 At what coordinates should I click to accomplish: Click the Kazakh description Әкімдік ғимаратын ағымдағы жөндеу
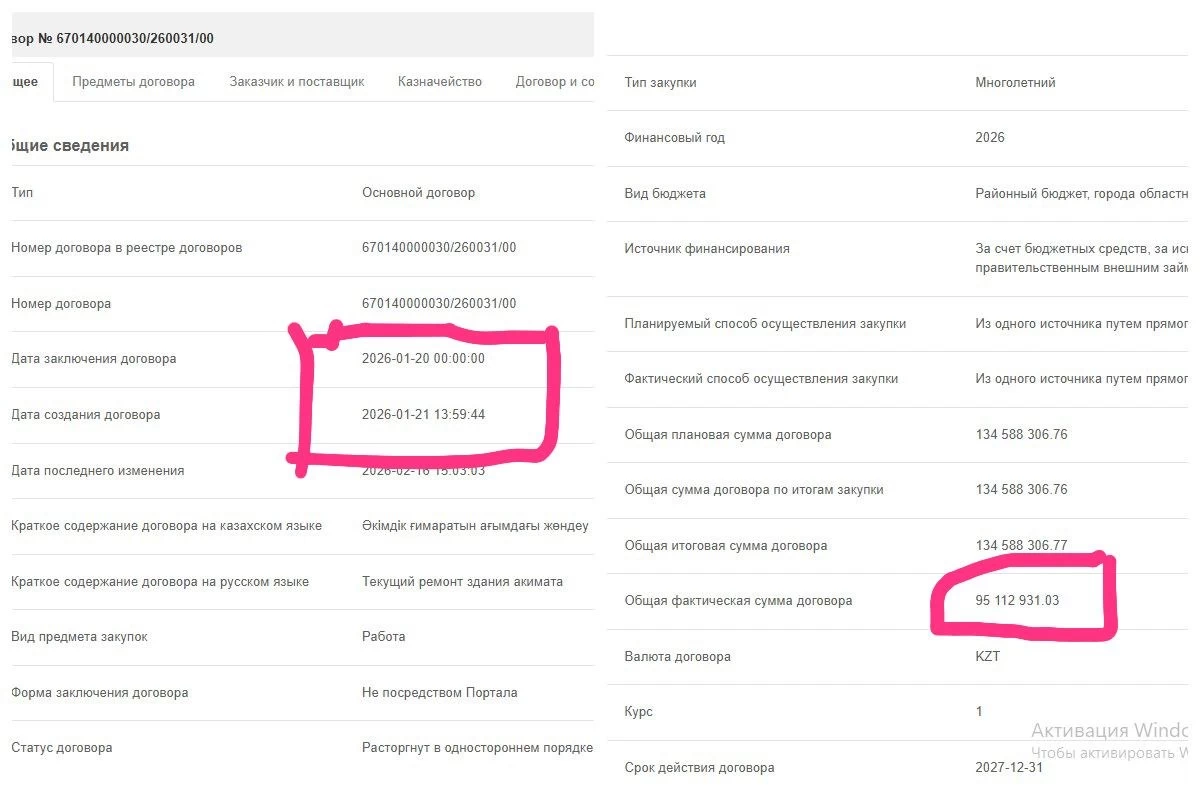coord(475,526)
